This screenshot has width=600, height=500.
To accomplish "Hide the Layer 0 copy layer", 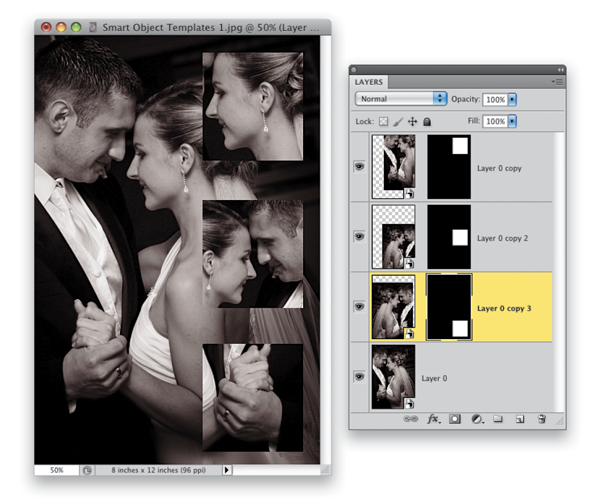I will coord(359,167).
